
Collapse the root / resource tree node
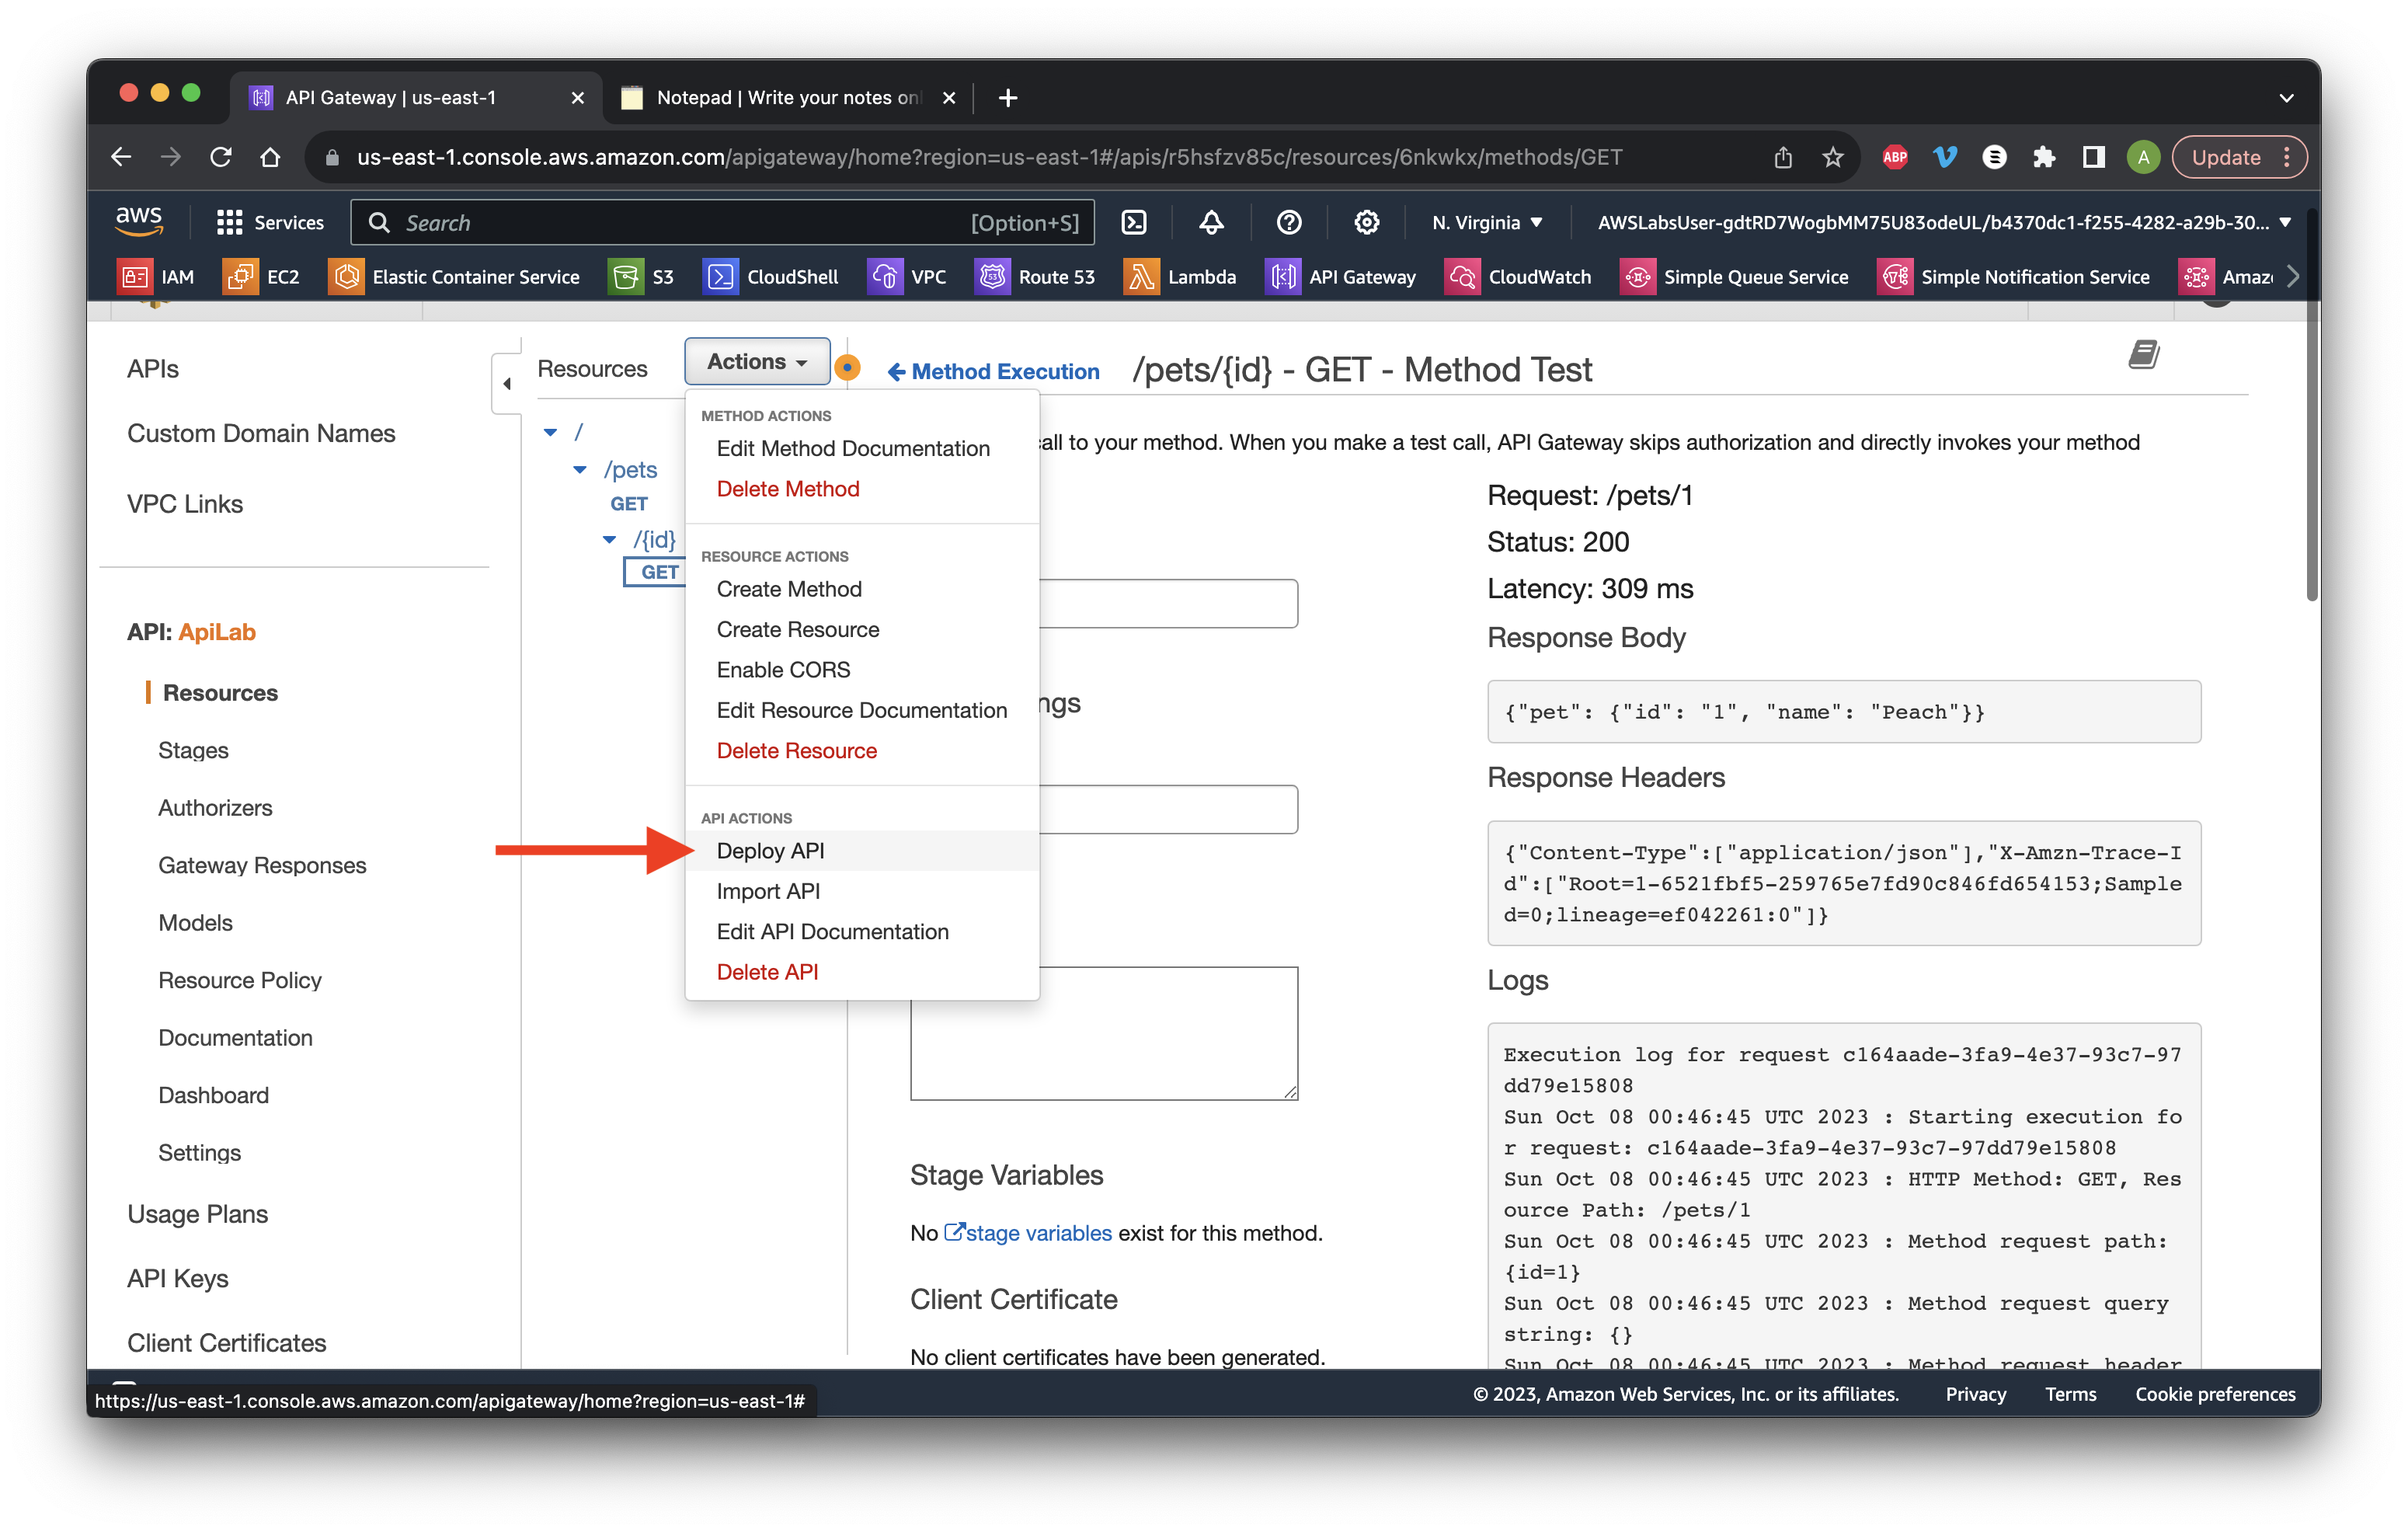coord(550,432)
